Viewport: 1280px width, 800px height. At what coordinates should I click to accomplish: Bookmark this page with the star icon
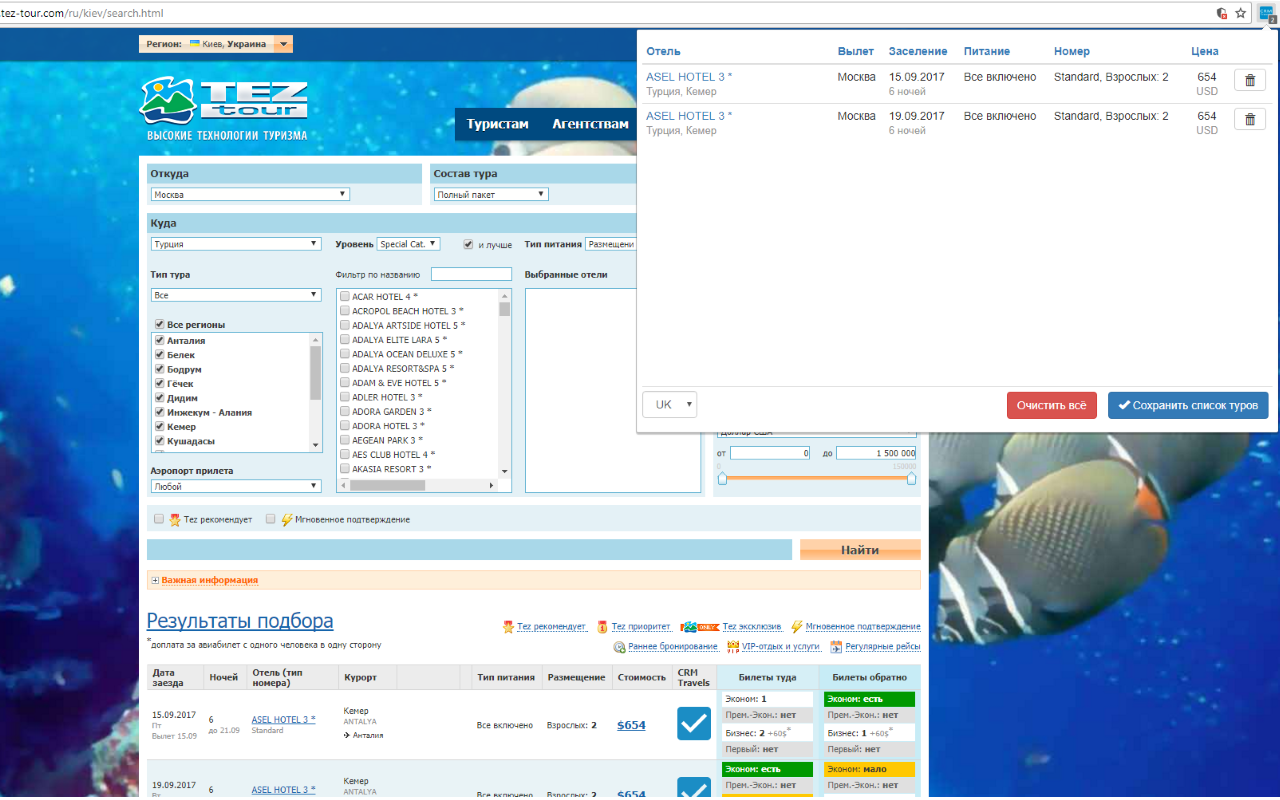1241,13
